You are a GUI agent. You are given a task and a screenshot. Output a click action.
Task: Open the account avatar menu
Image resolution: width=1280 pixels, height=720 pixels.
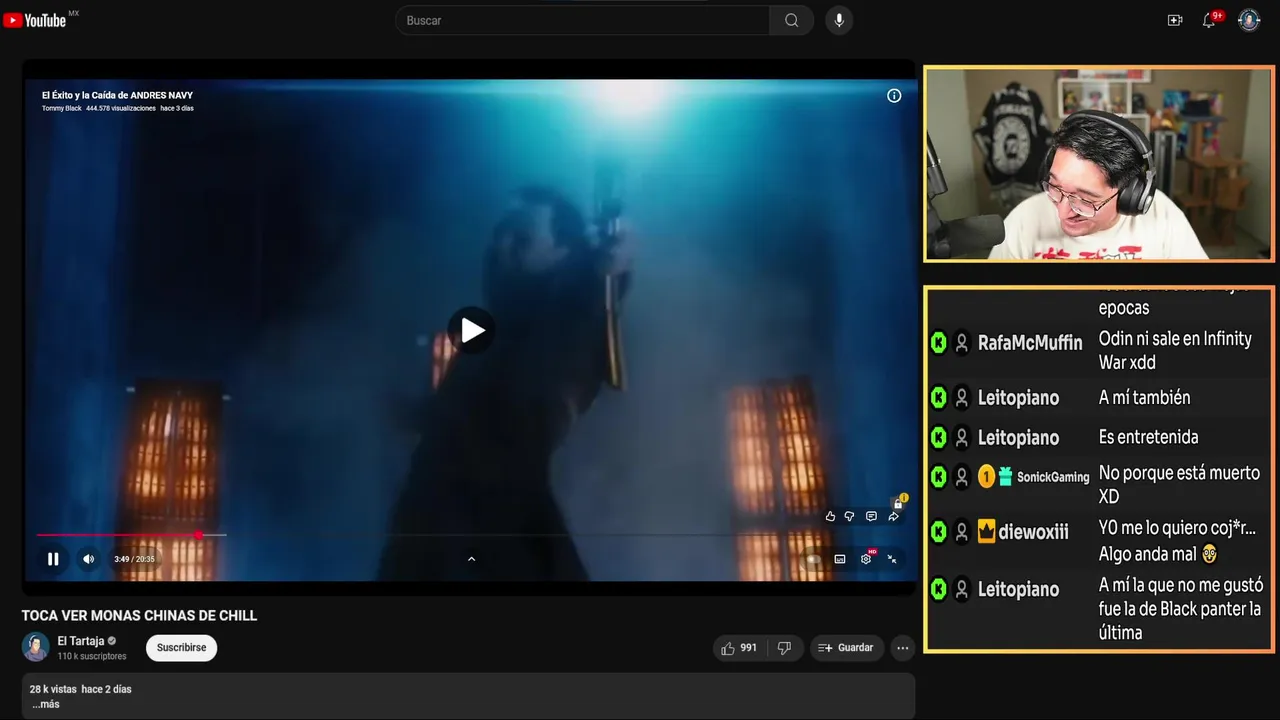[x=1249, y=20]
